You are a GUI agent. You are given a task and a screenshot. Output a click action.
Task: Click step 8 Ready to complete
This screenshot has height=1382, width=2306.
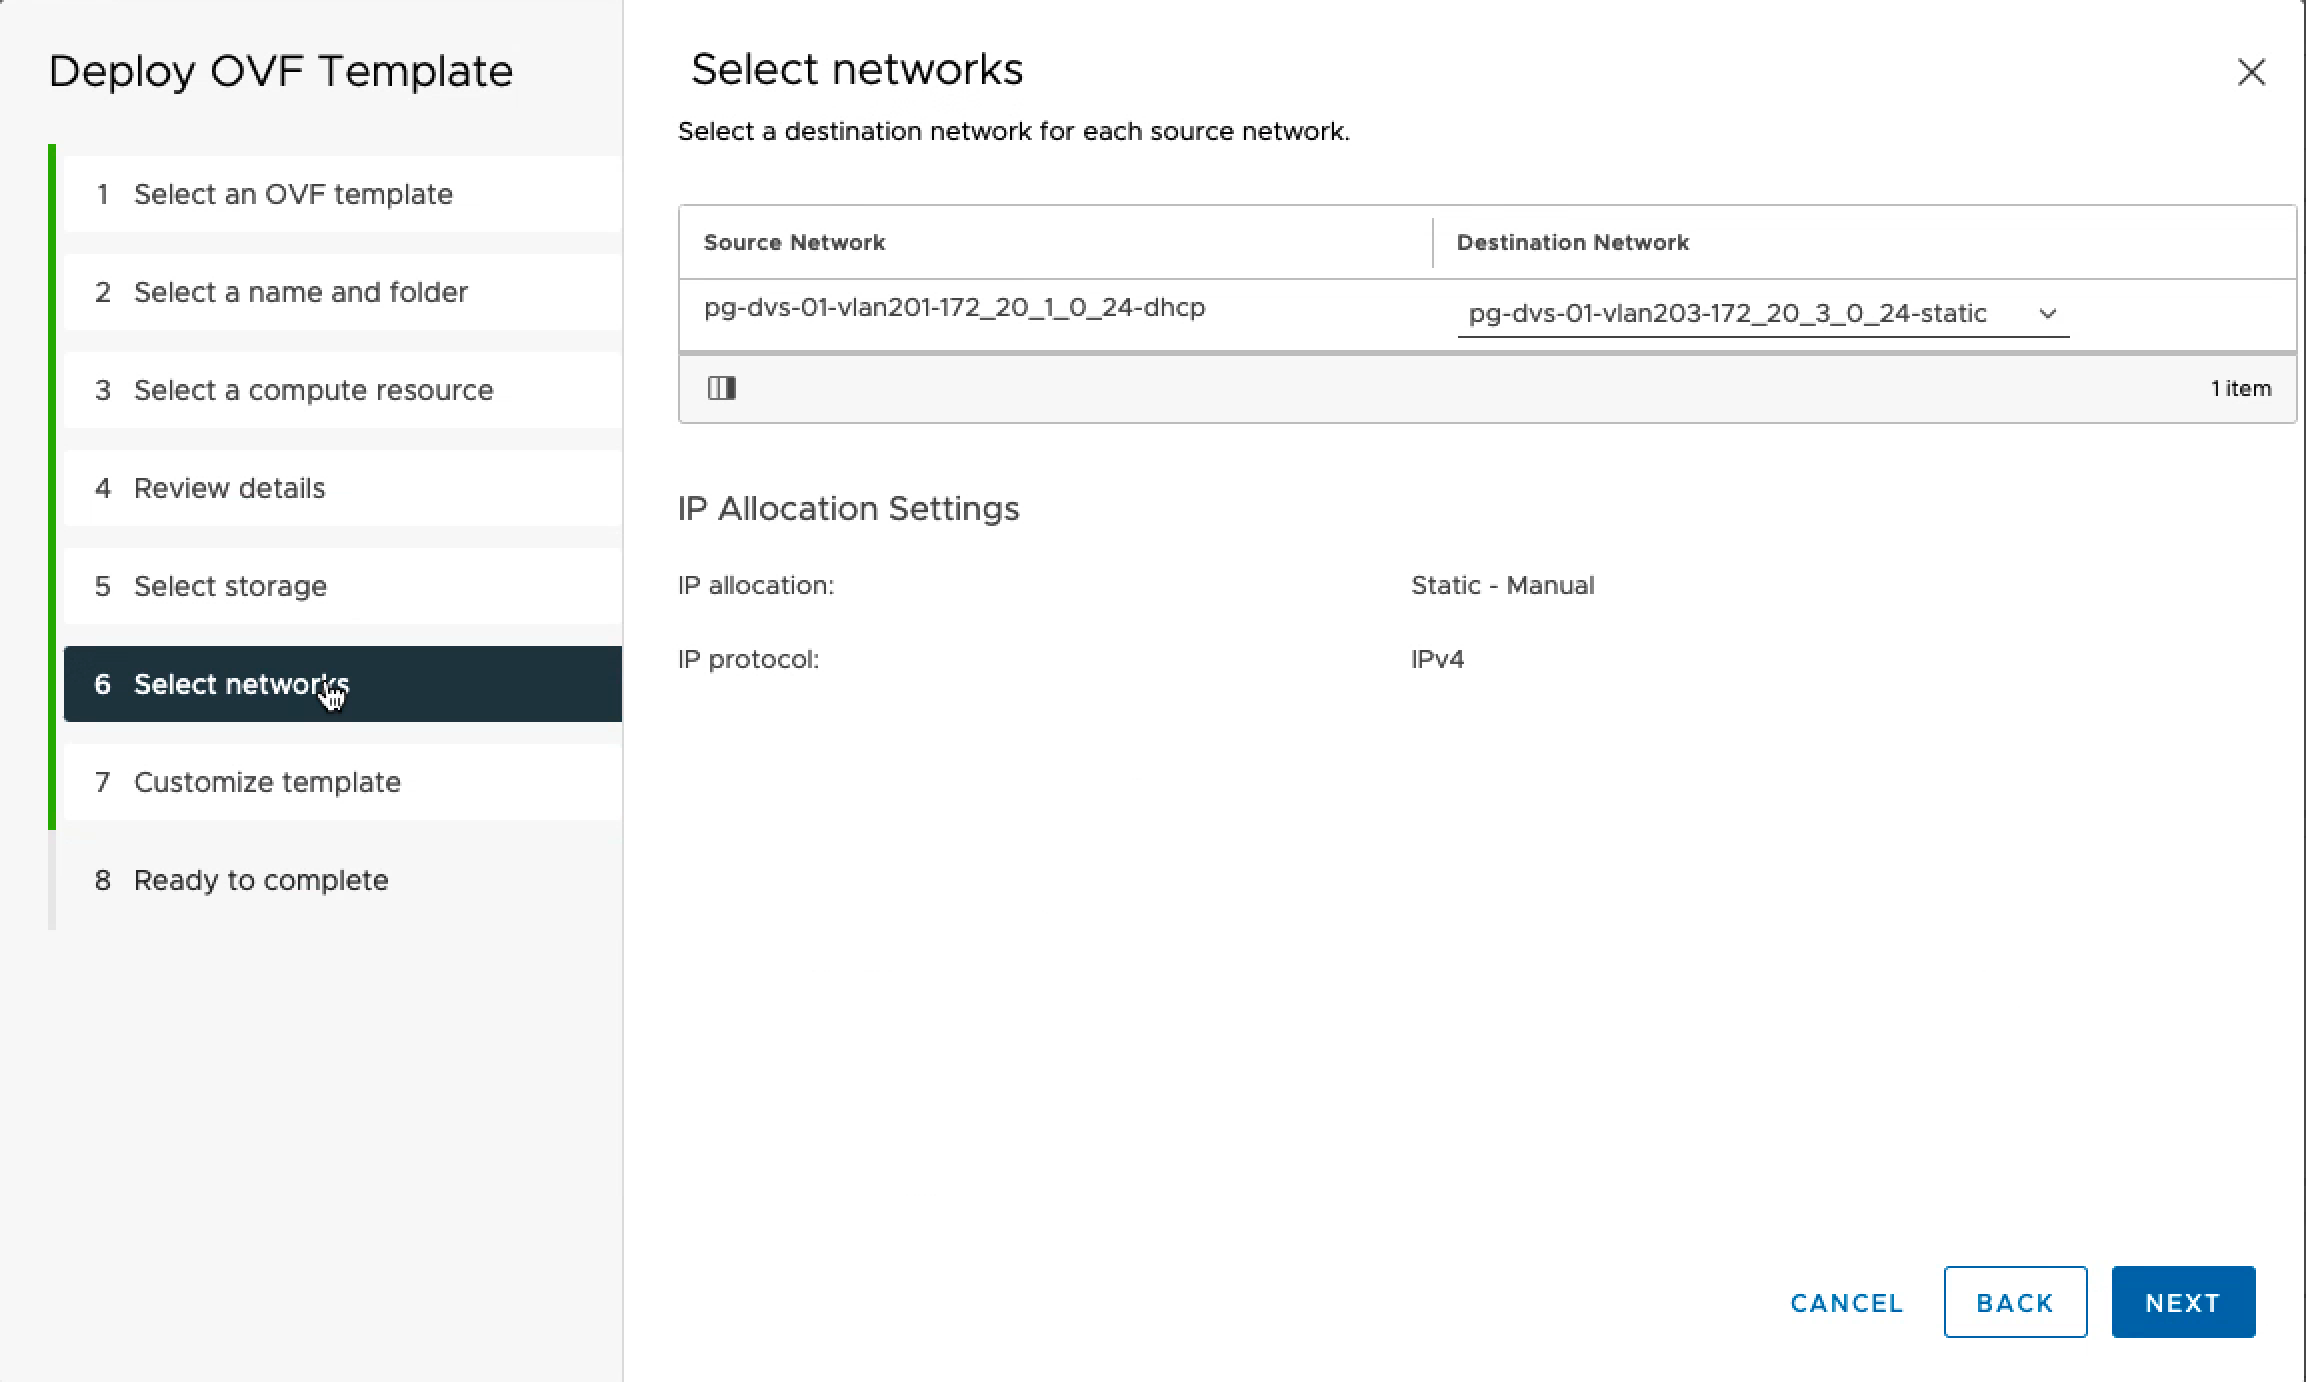(261, 880)
